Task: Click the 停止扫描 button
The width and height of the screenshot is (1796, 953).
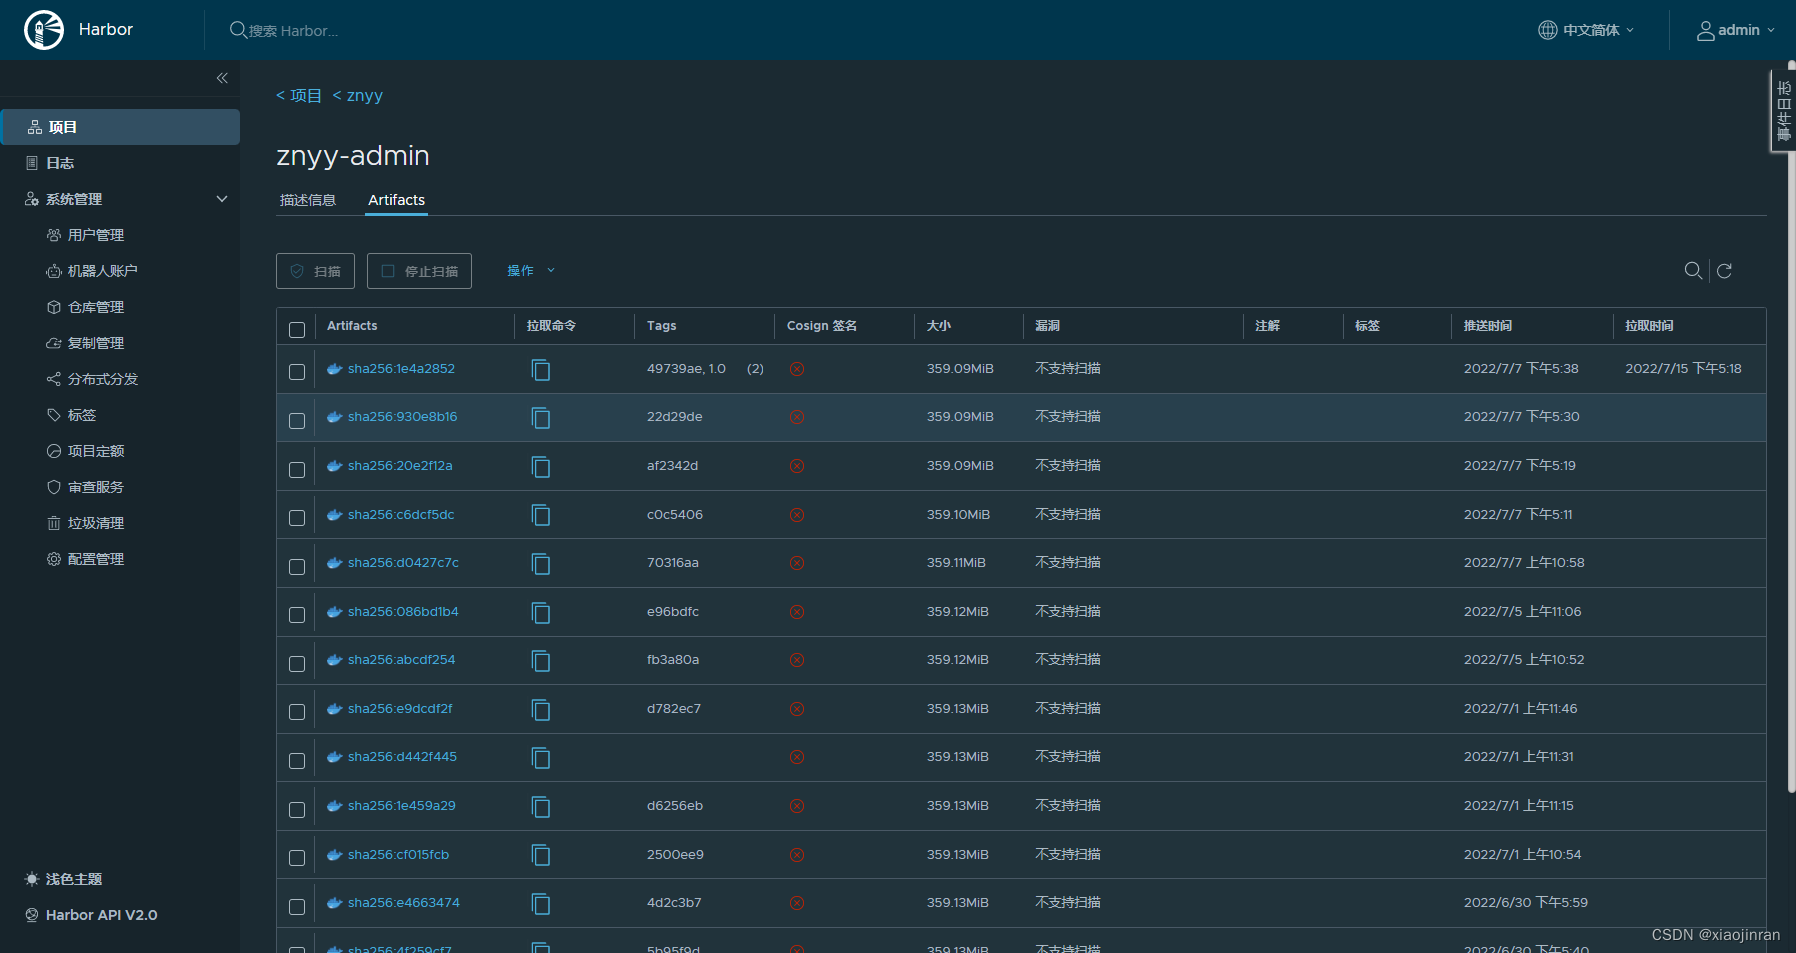Action: click(419, 271)
